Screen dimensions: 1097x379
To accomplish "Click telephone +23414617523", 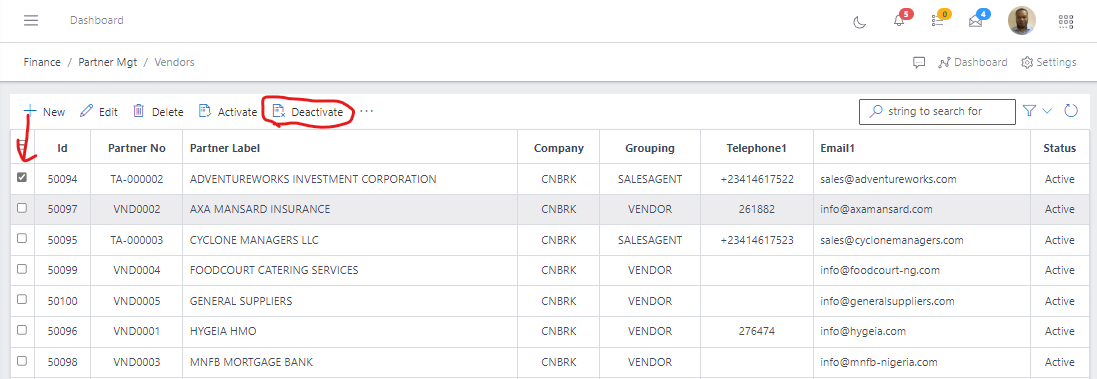I will point(756,240).
